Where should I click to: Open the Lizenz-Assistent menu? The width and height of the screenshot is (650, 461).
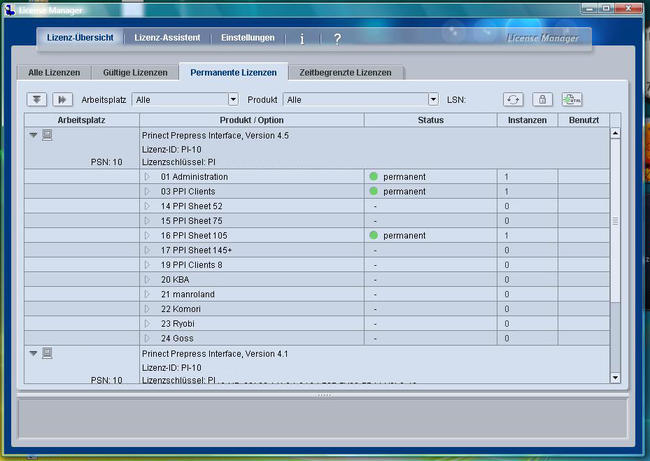point(167,38)
